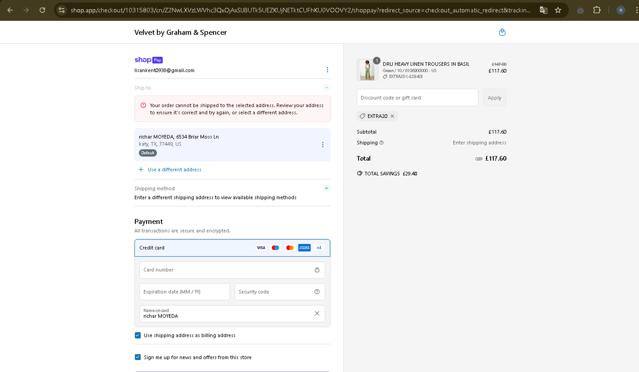The image size is (639, 372).
Task: Click the Shop Pay logo
Action: (x=149, y=60)
